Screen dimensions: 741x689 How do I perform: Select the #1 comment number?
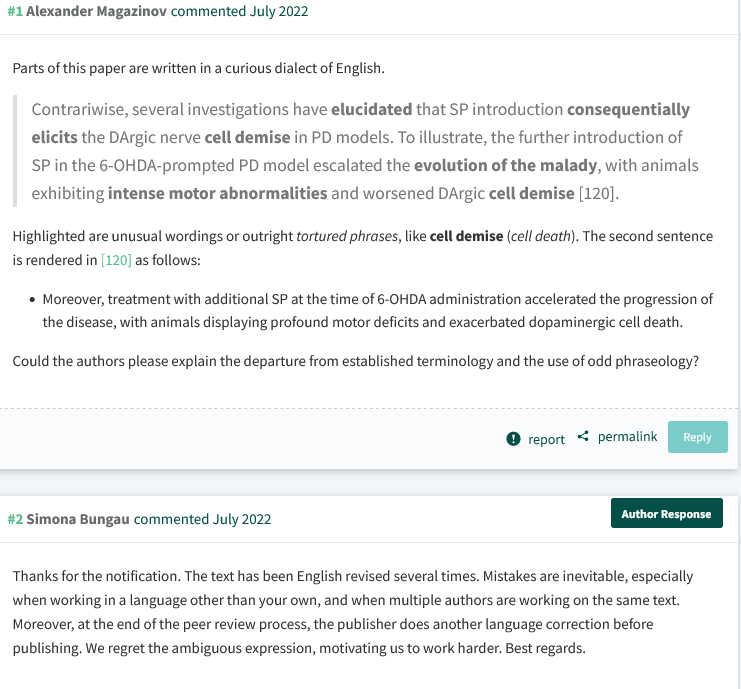(x=15, y=12)
